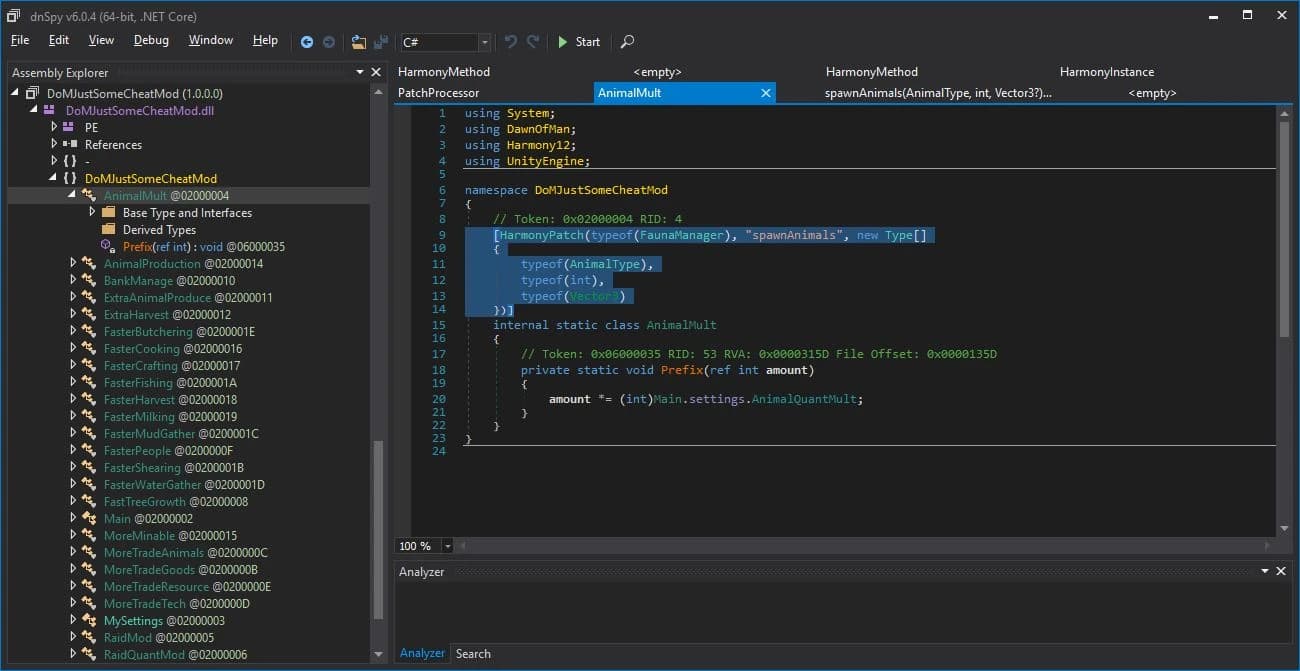
Task: Click the Open file folder icon
Action: [359, 42]
